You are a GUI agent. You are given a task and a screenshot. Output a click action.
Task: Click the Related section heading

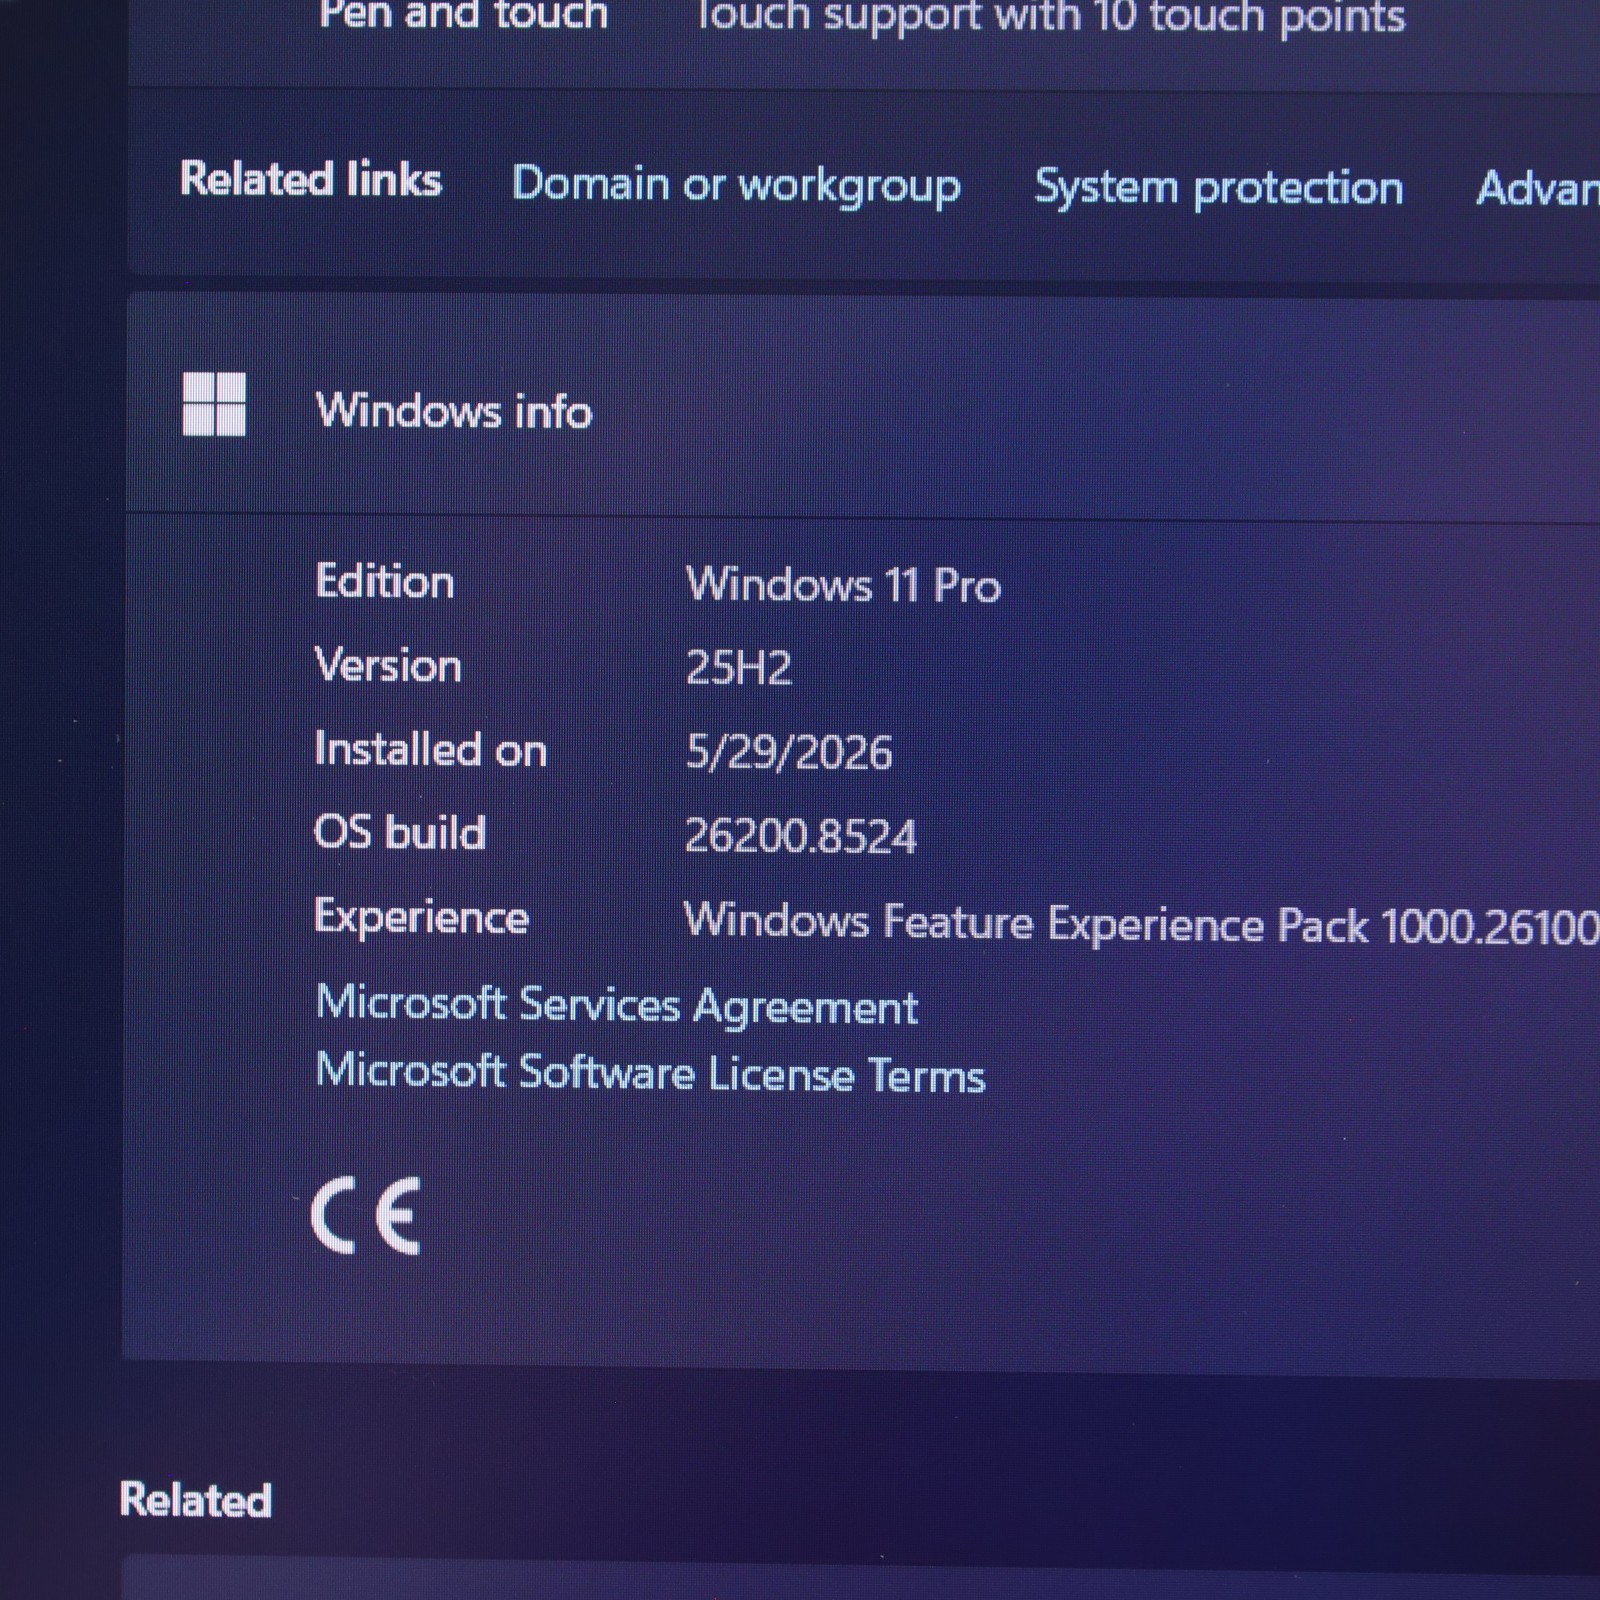196,1500
